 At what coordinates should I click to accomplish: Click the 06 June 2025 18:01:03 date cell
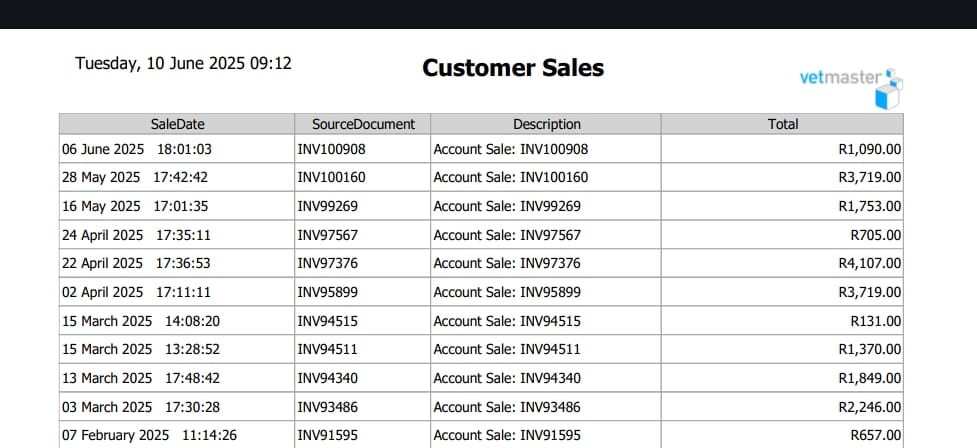tap(177, 149)
